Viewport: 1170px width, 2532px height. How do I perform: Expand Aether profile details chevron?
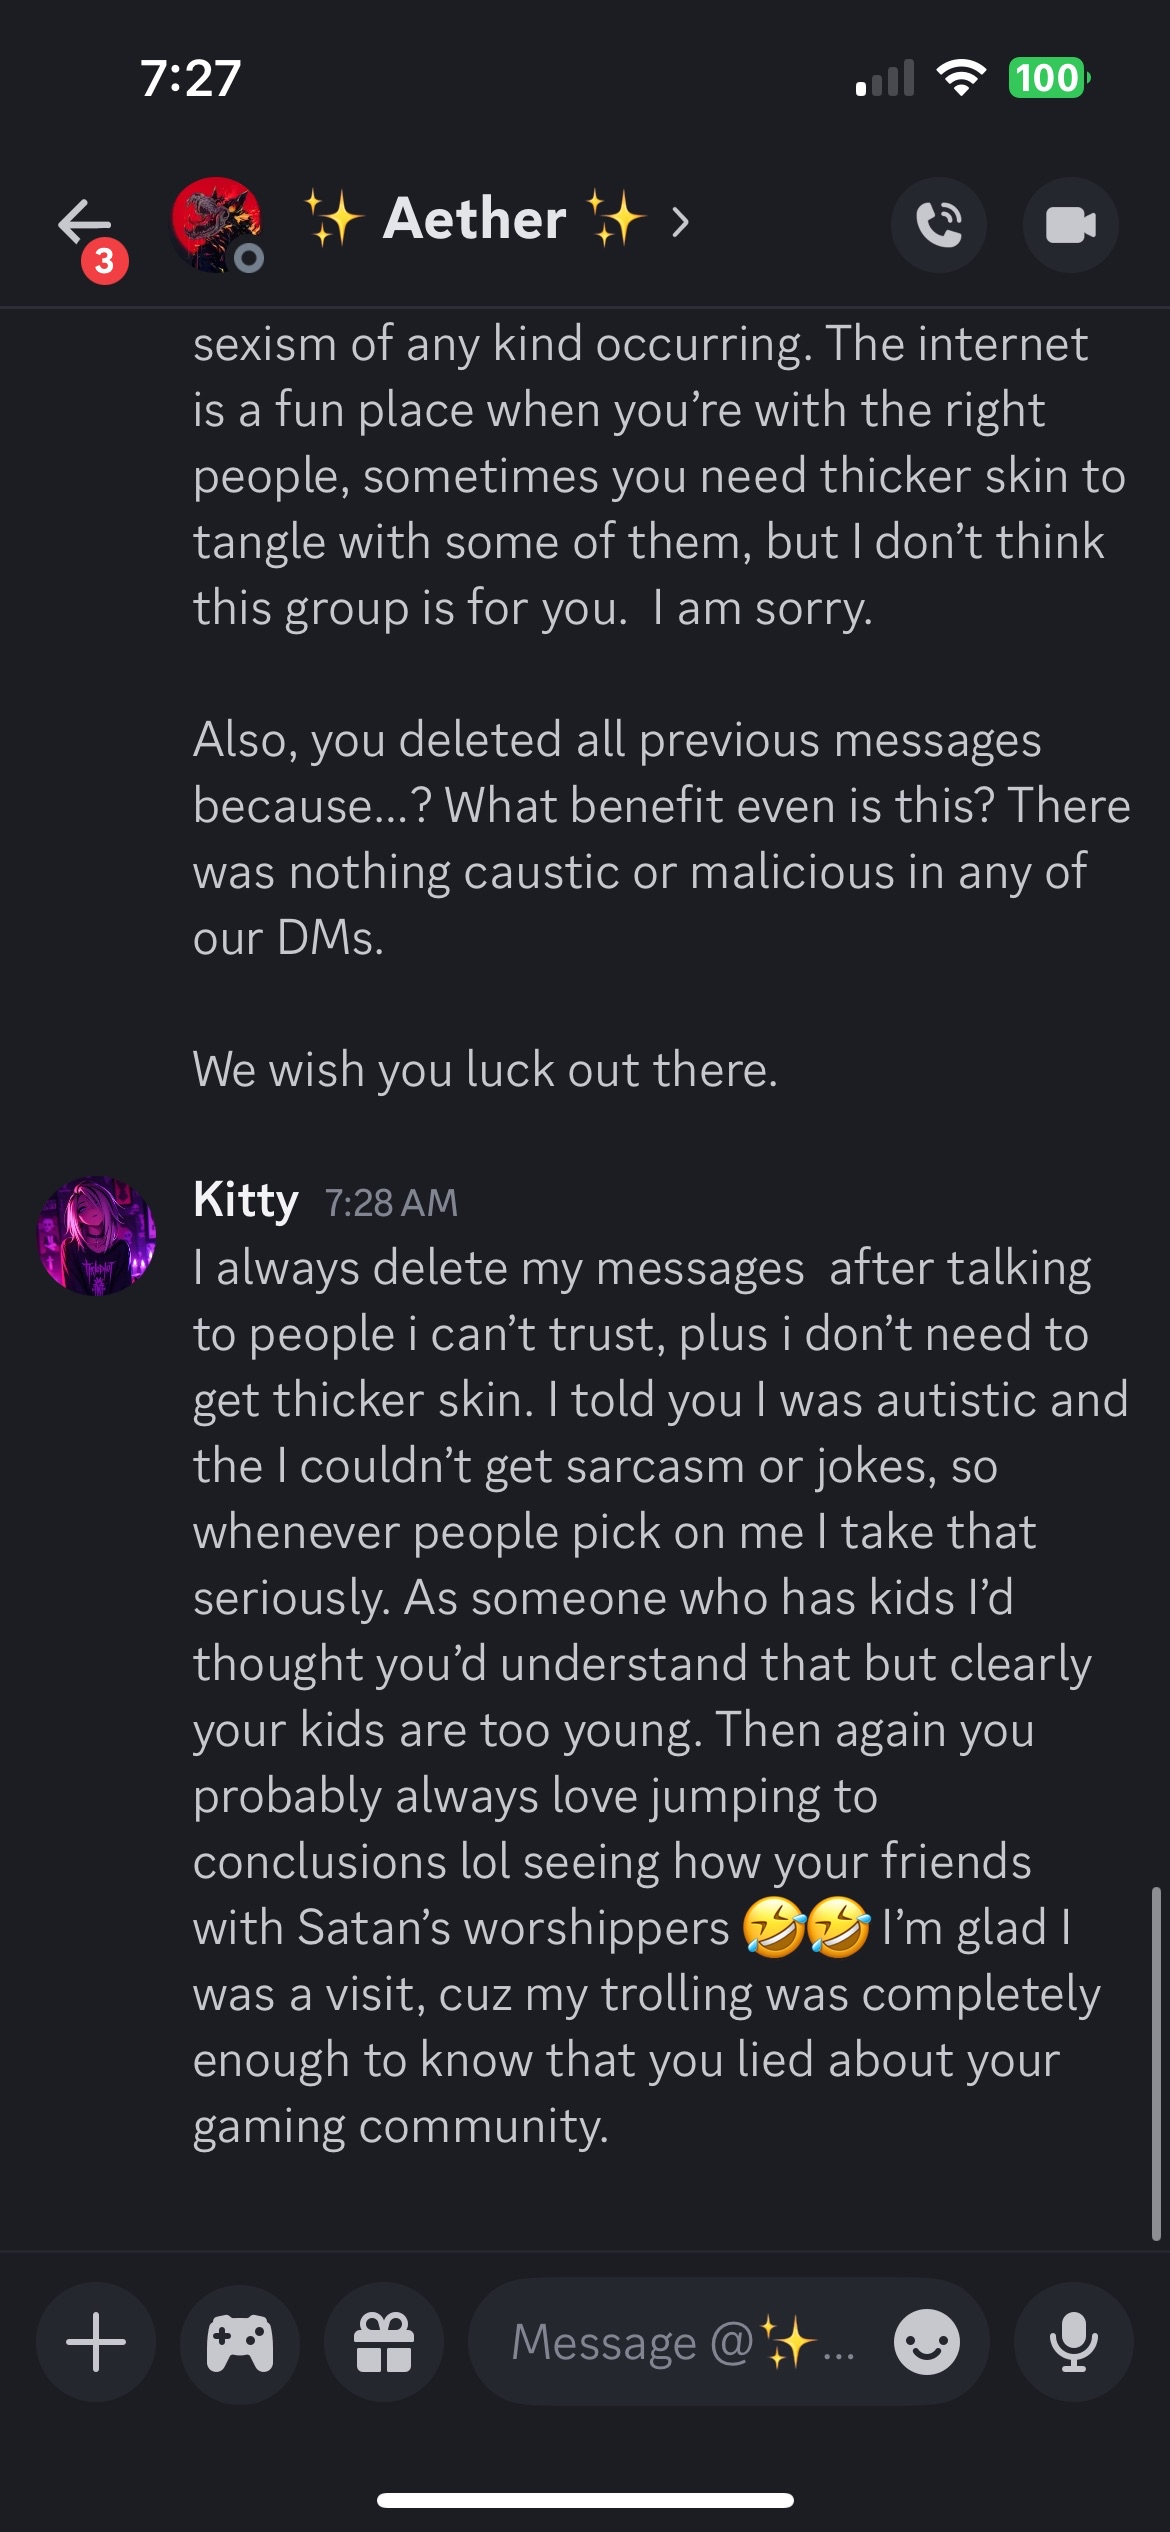[x=681, y=221]
